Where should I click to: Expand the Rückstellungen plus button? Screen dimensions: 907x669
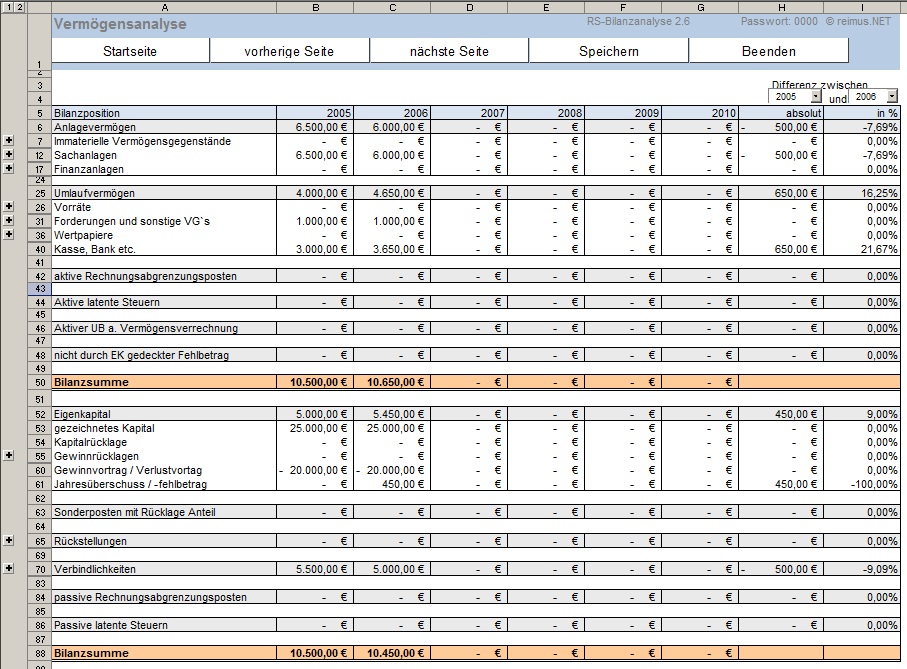[9, 540]
